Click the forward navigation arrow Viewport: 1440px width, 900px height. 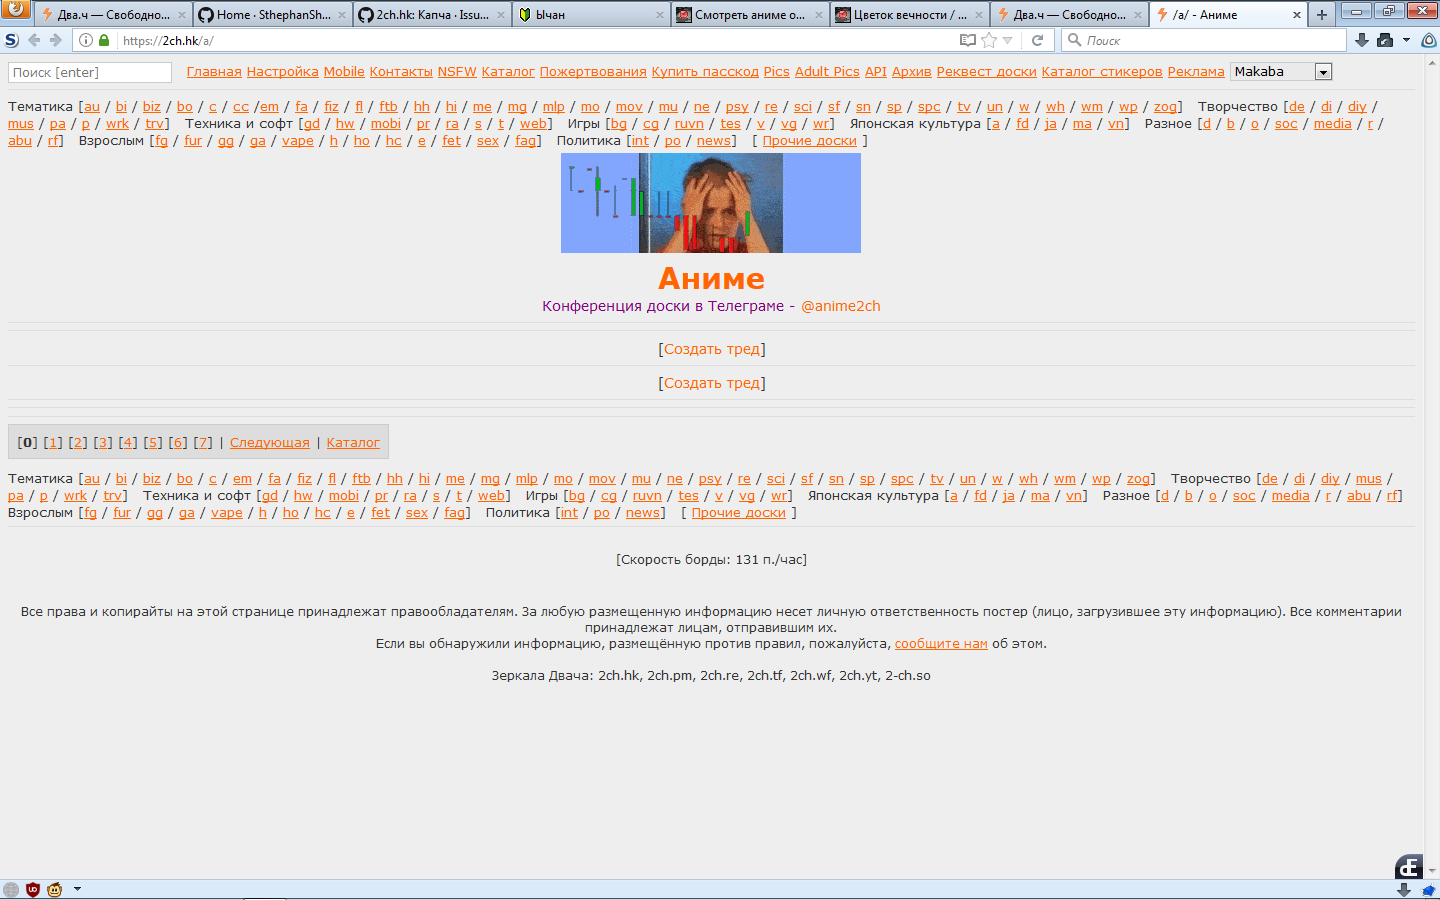(57, 40)
